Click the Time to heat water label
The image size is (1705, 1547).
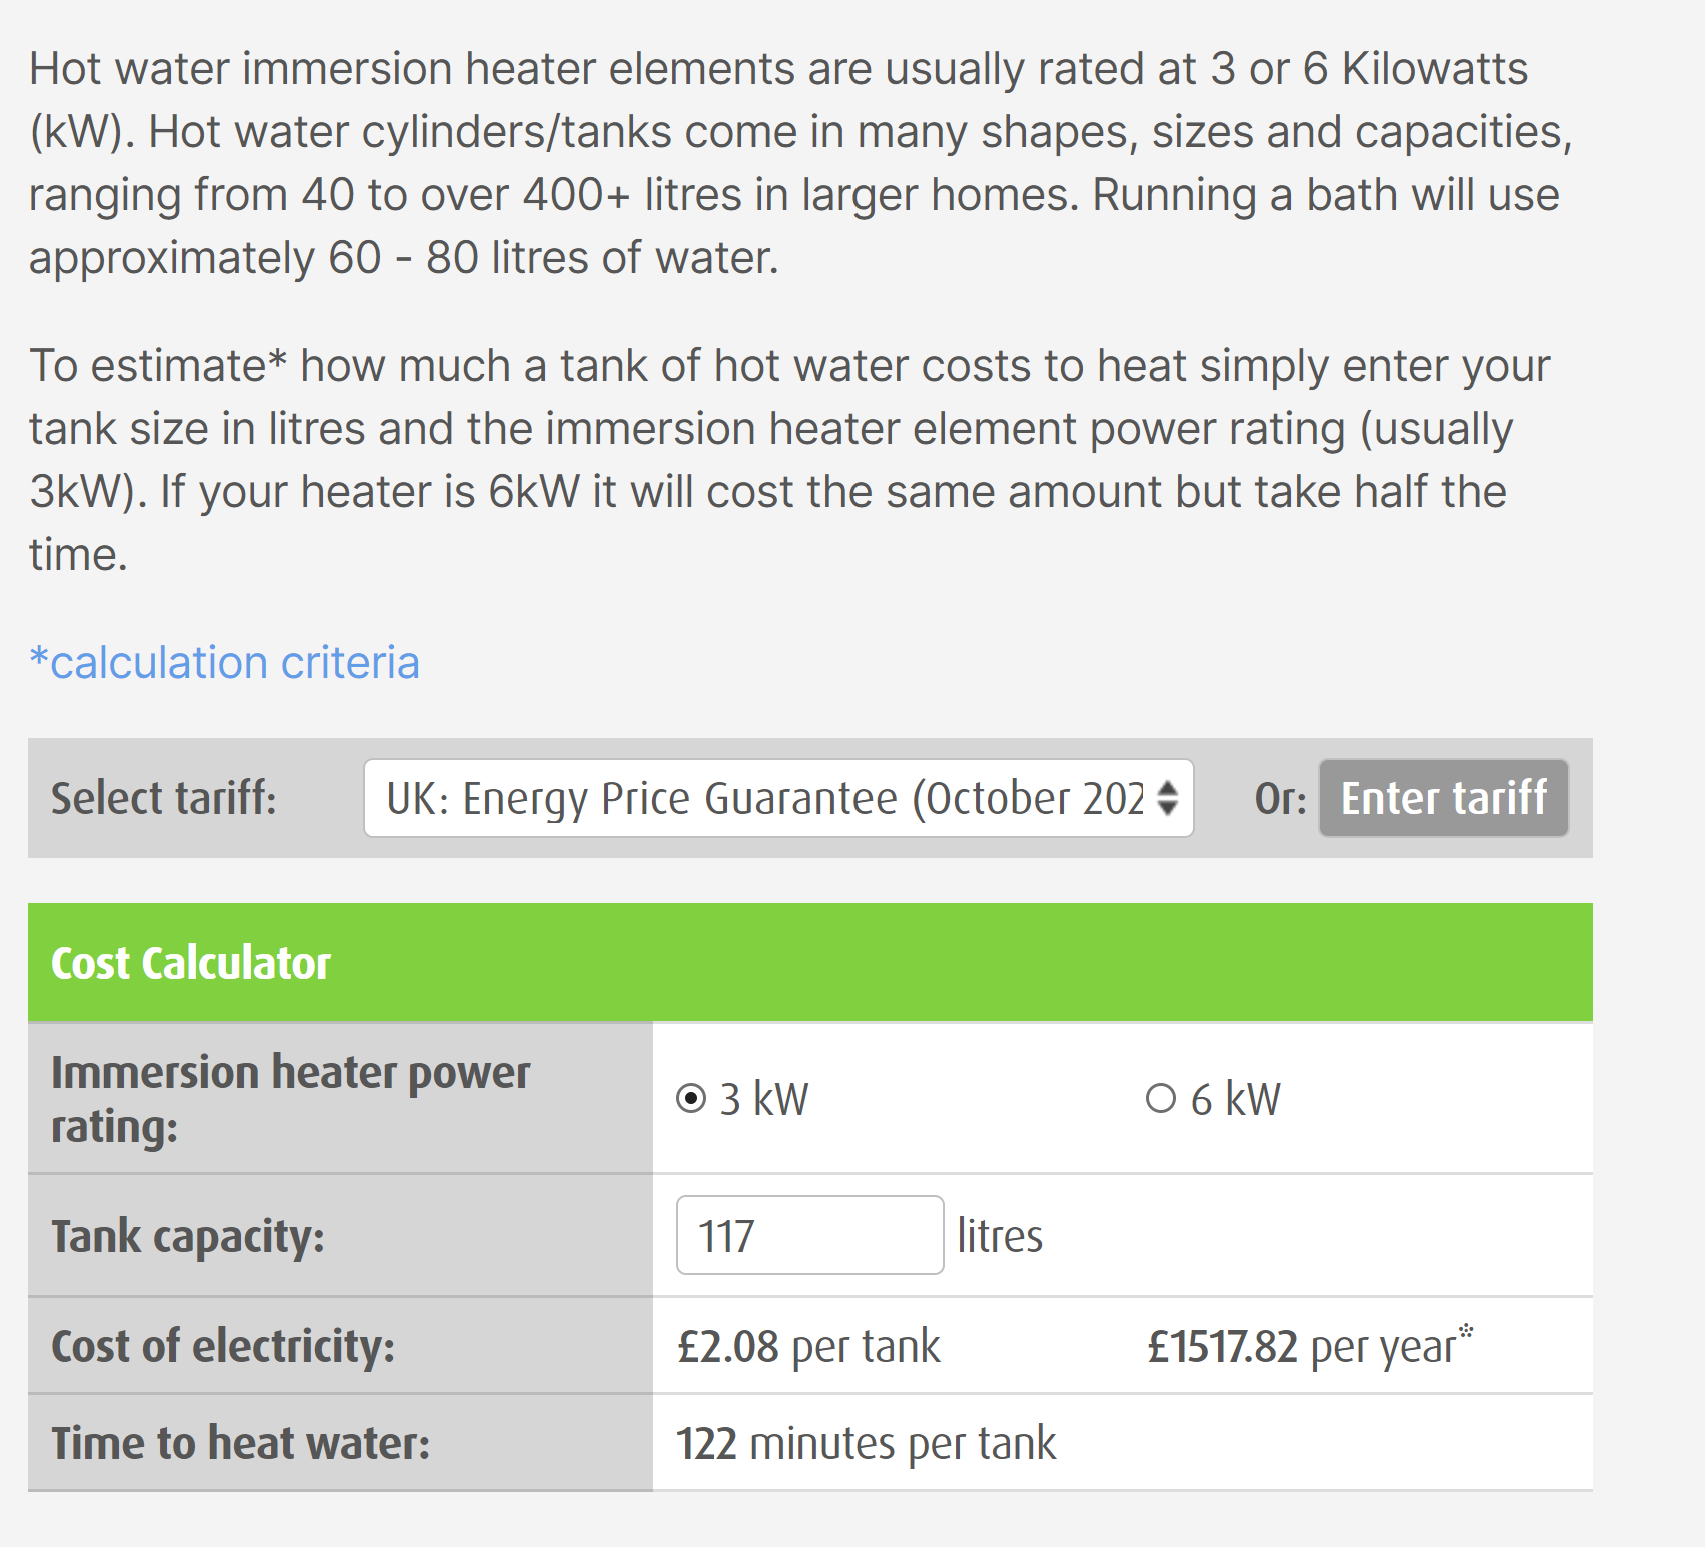click(x=240, y=1443)
